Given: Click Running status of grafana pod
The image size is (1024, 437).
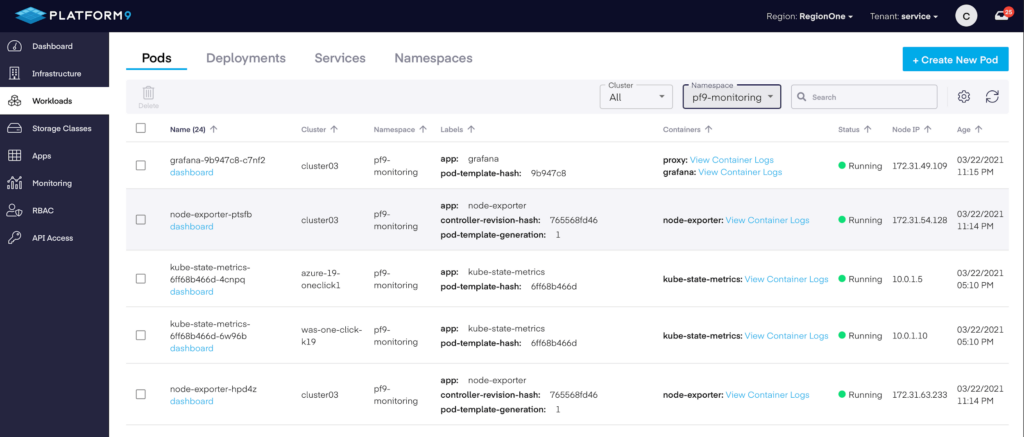Looking at the screenshot, I should (x=860, y=166).
